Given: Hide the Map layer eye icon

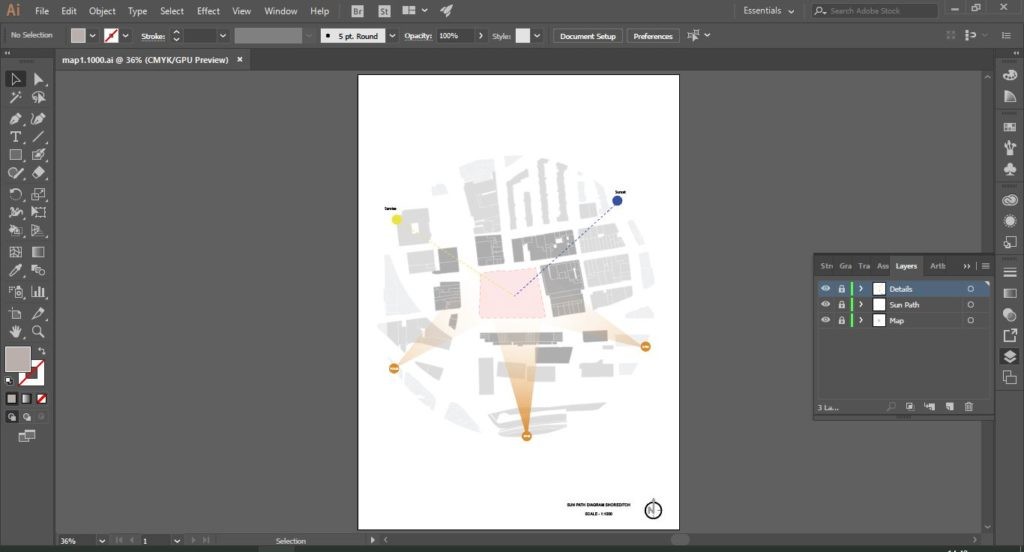Looking at the screenshot, I should pos(825,320).
